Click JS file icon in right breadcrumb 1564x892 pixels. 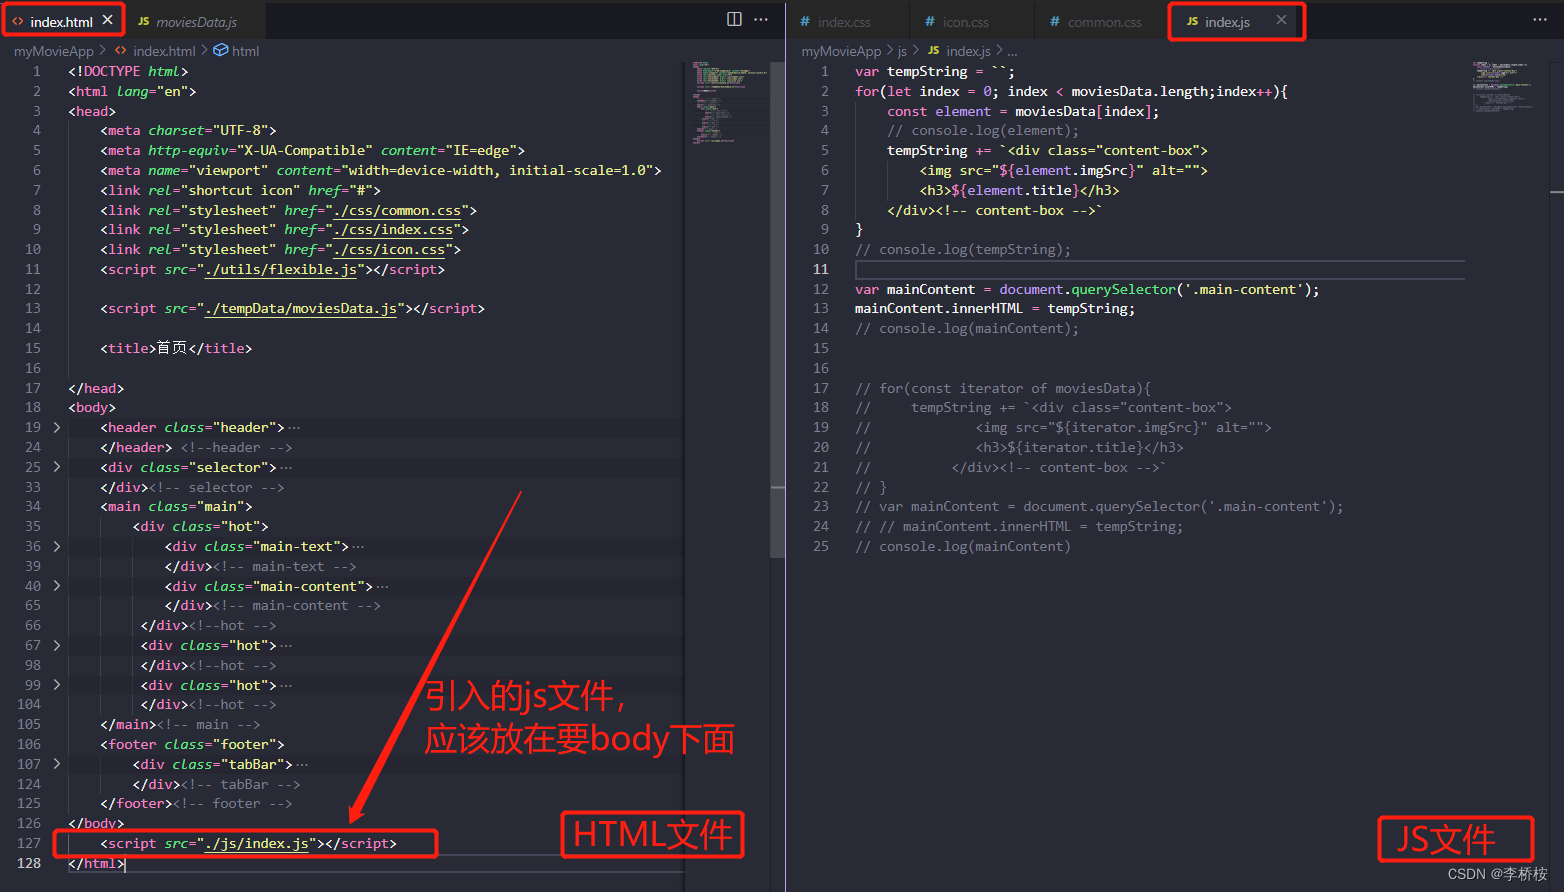933,50
